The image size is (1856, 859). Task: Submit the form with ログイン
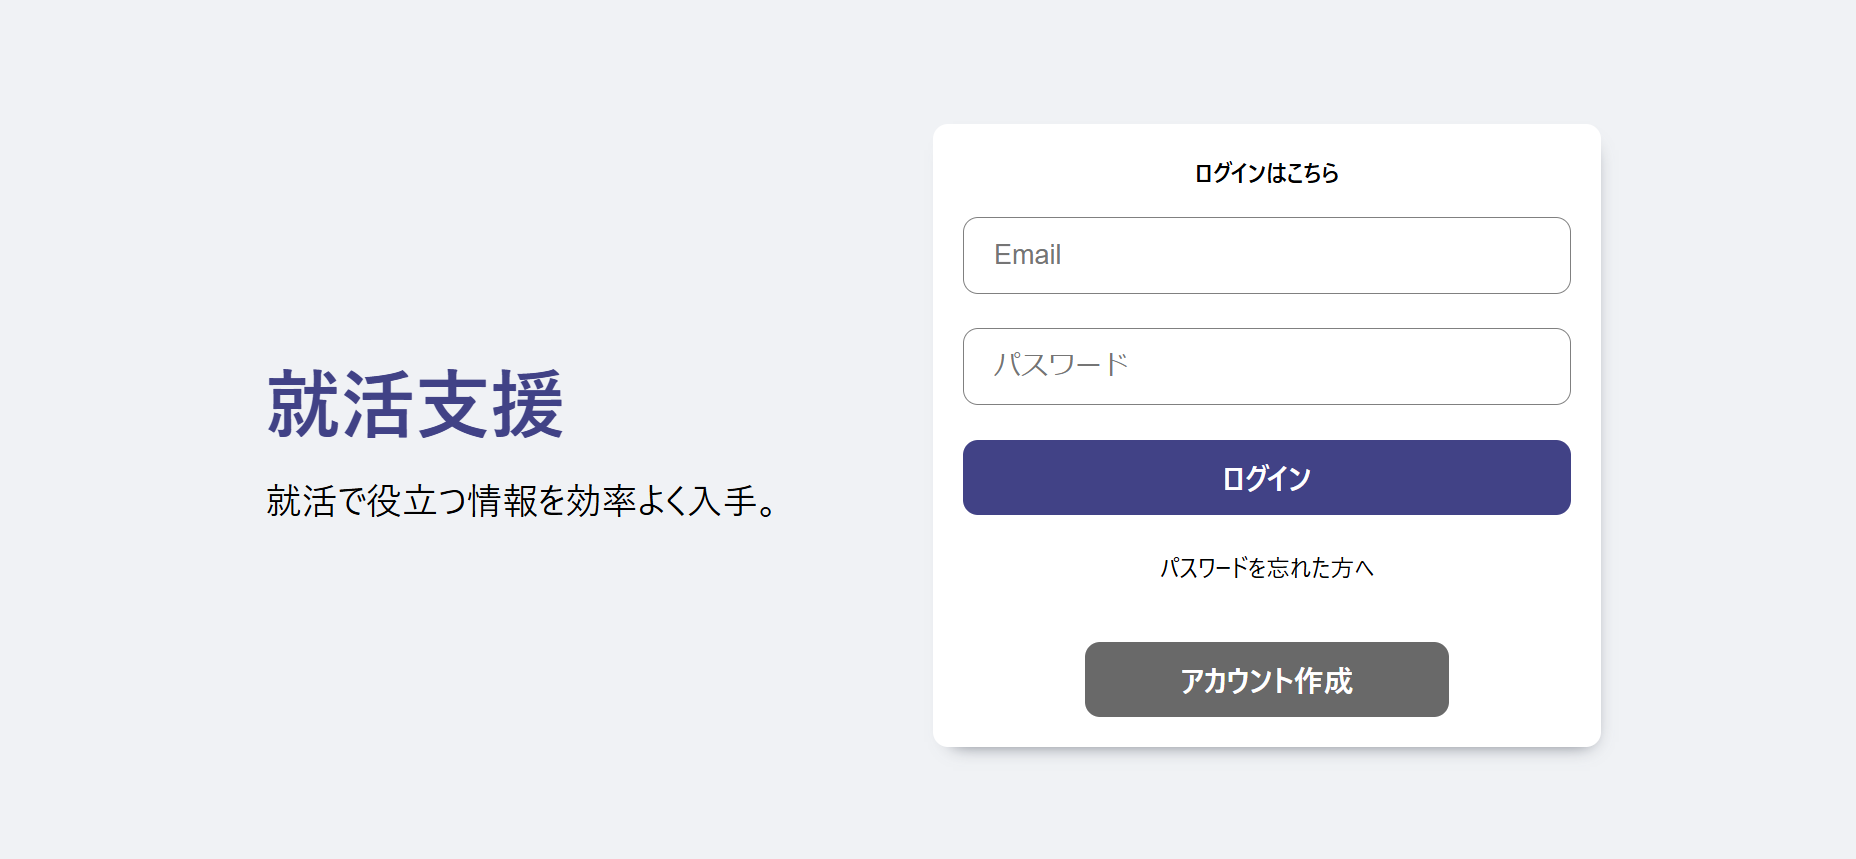tap(1266, 478)
